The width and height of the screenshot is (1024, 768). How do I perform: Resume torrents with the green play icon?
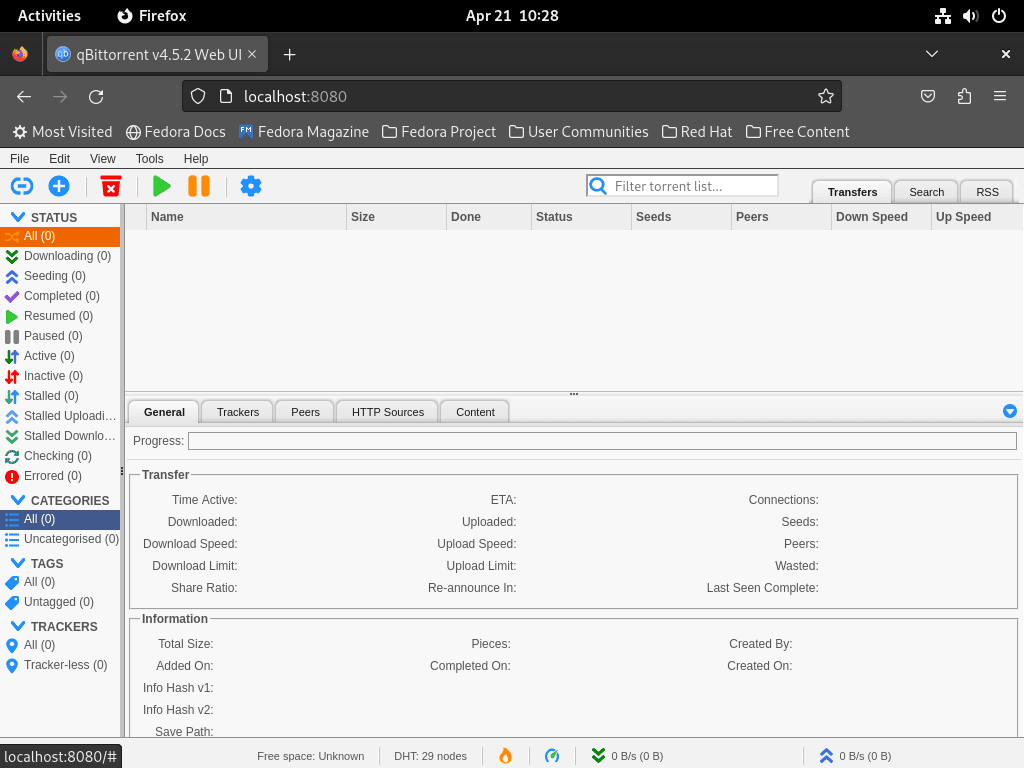coord(162,186)
